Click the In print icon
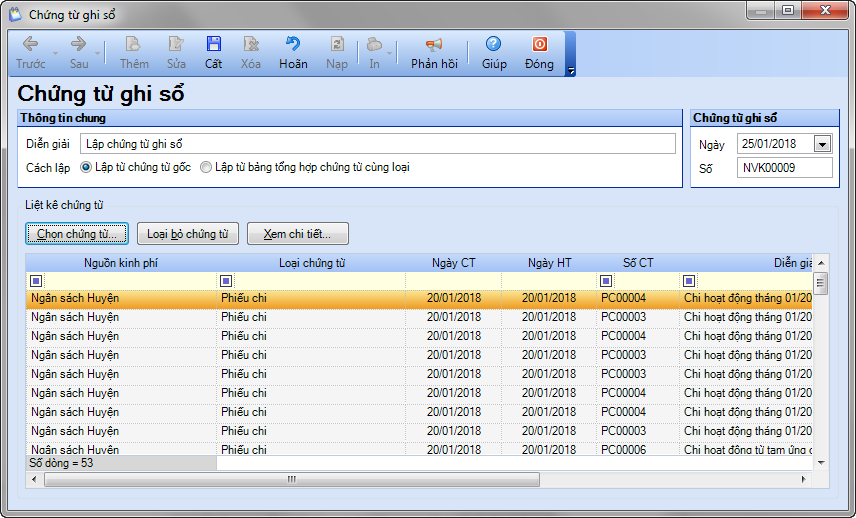Screen dimensions: 856x518 [374, 45]
